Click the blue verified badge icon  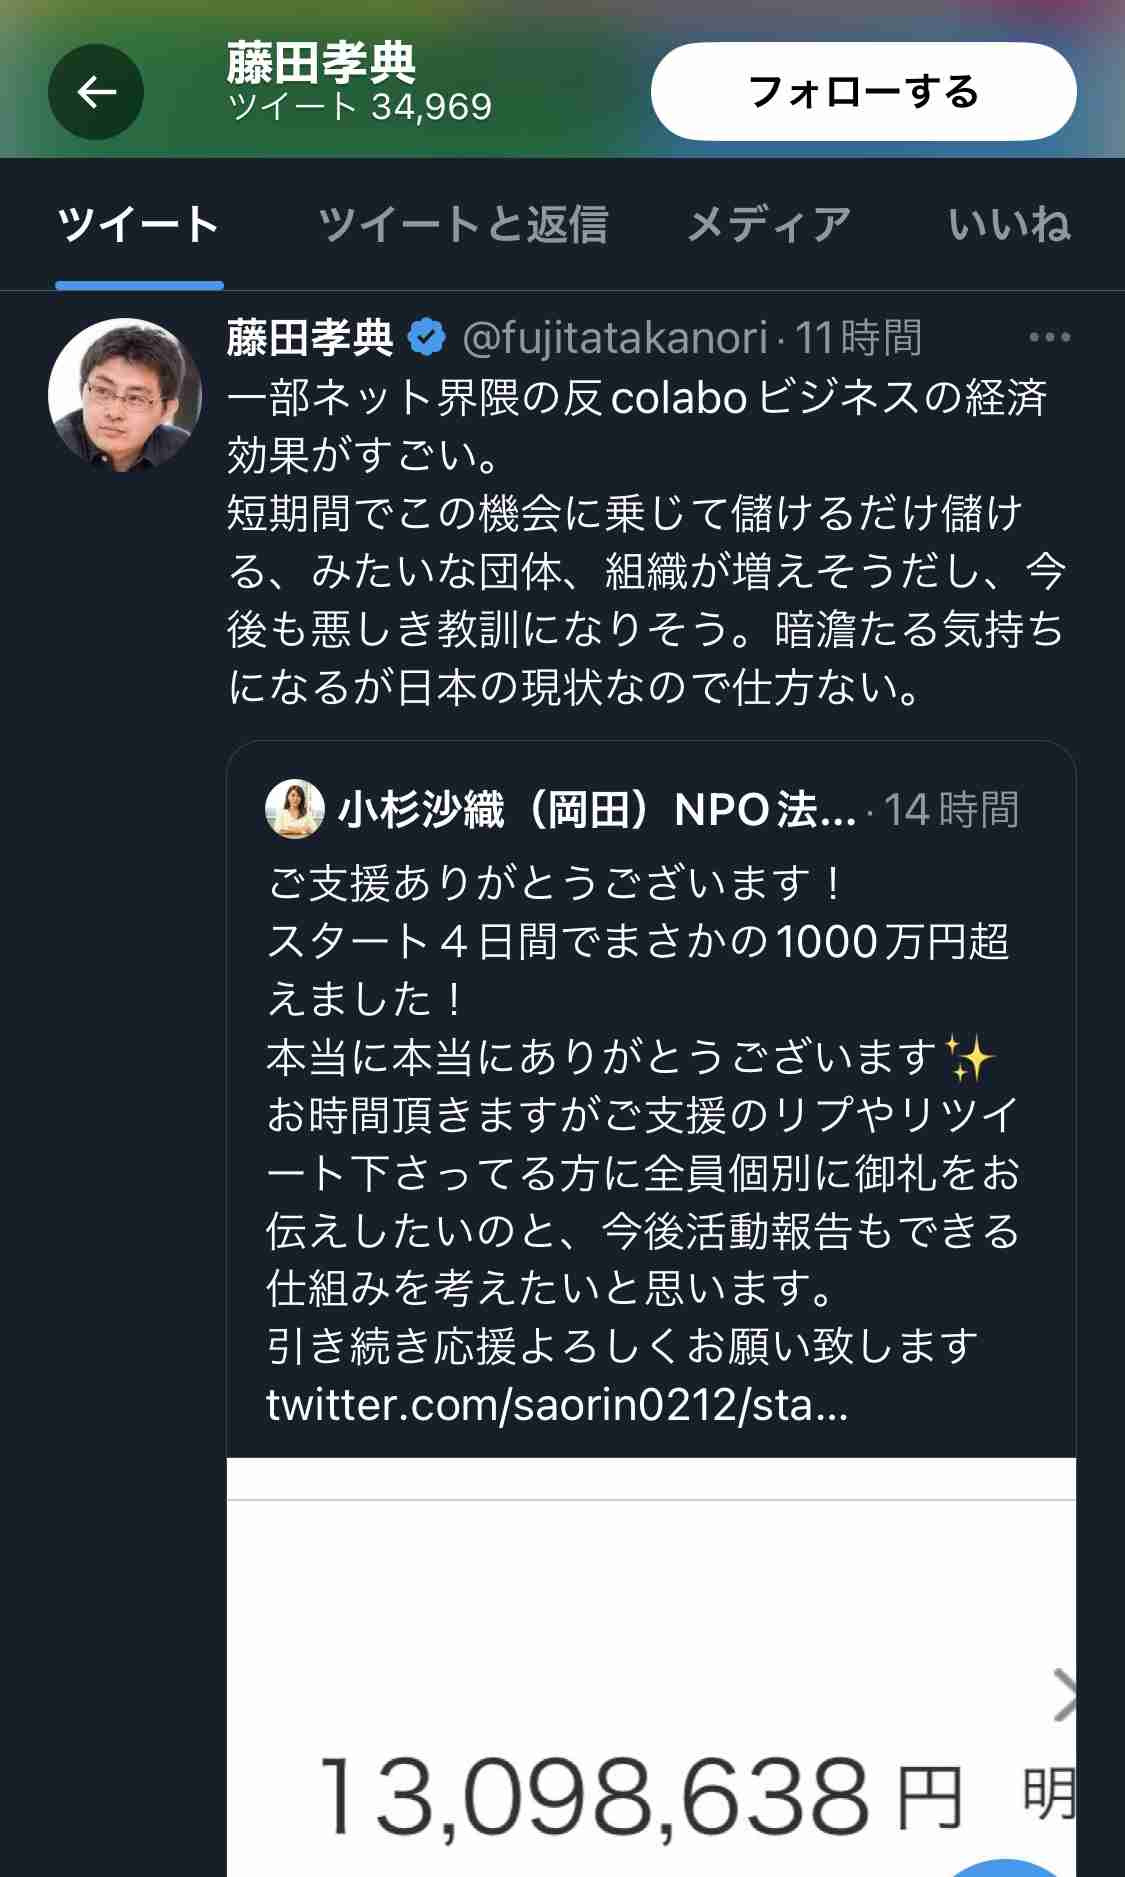tap(427, 338)
